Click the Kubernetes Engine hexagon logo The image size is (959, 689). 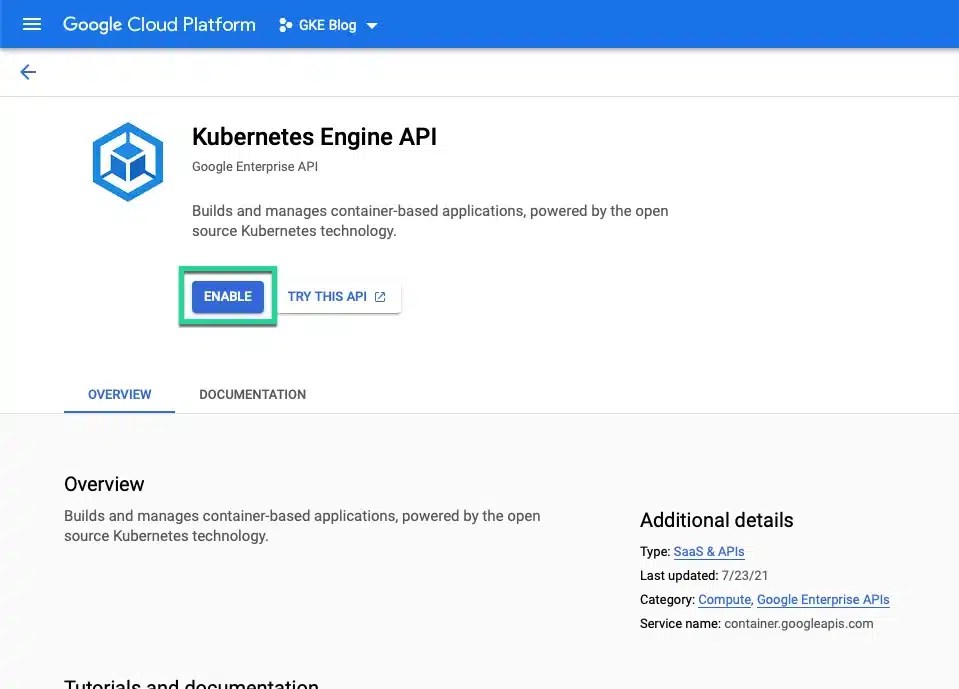pos(127,160)
